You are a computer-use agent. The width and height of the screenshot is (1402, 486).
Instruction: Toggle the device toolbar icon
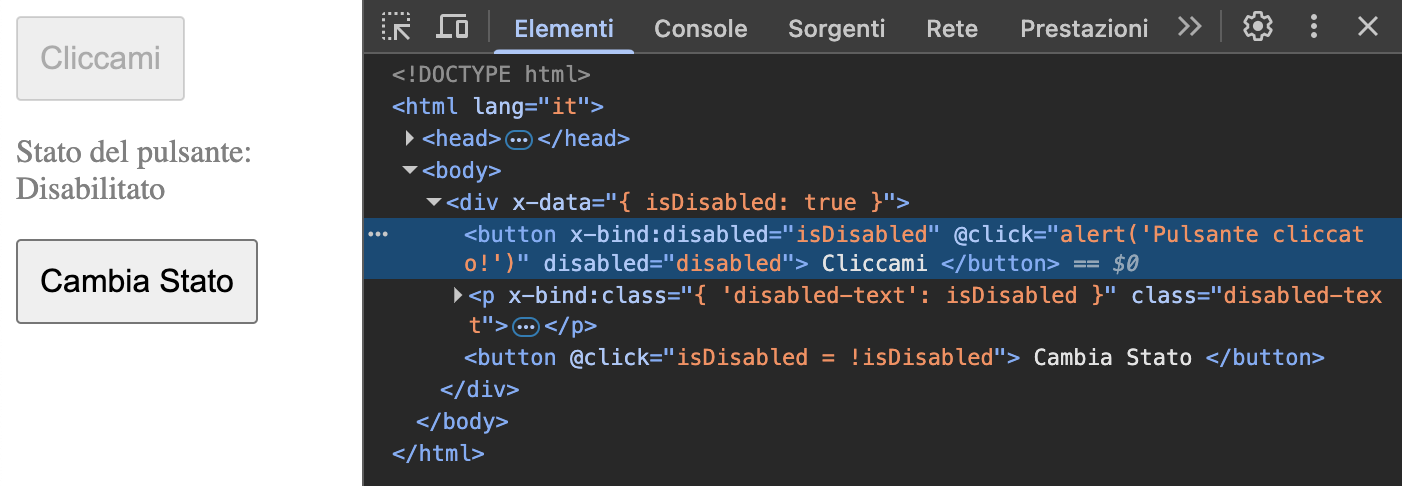452,27
